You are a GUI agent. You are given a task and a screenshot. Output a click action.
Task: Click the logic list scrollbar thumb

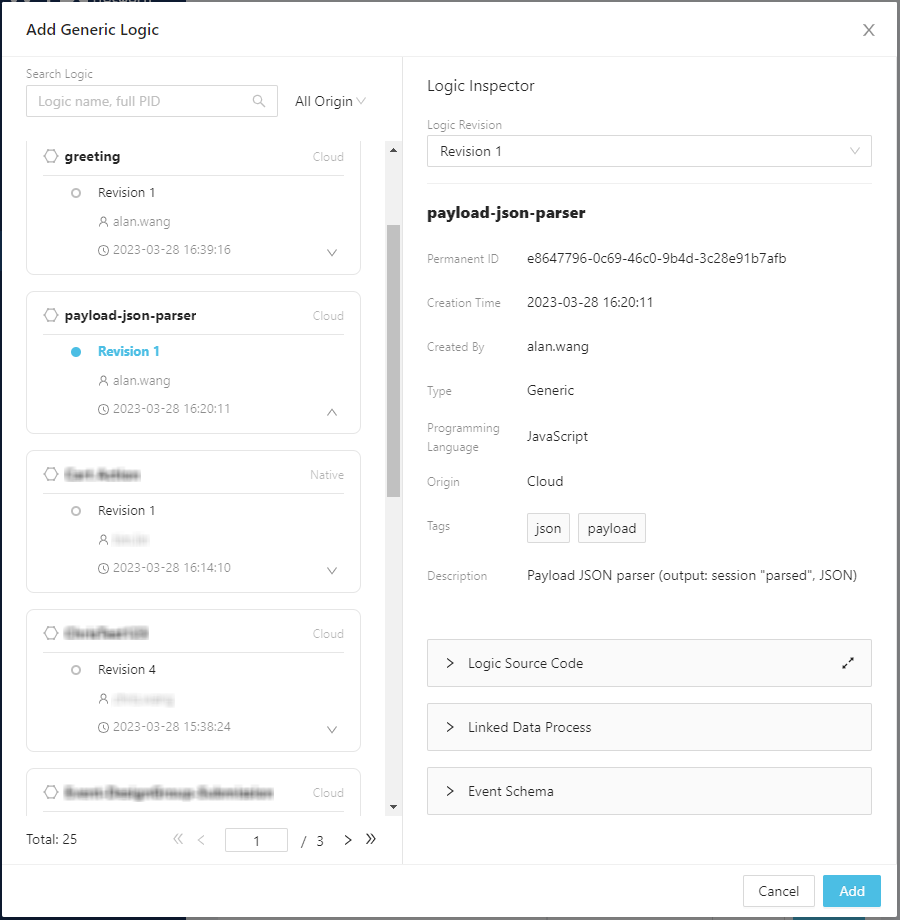(x=393, y=360)
